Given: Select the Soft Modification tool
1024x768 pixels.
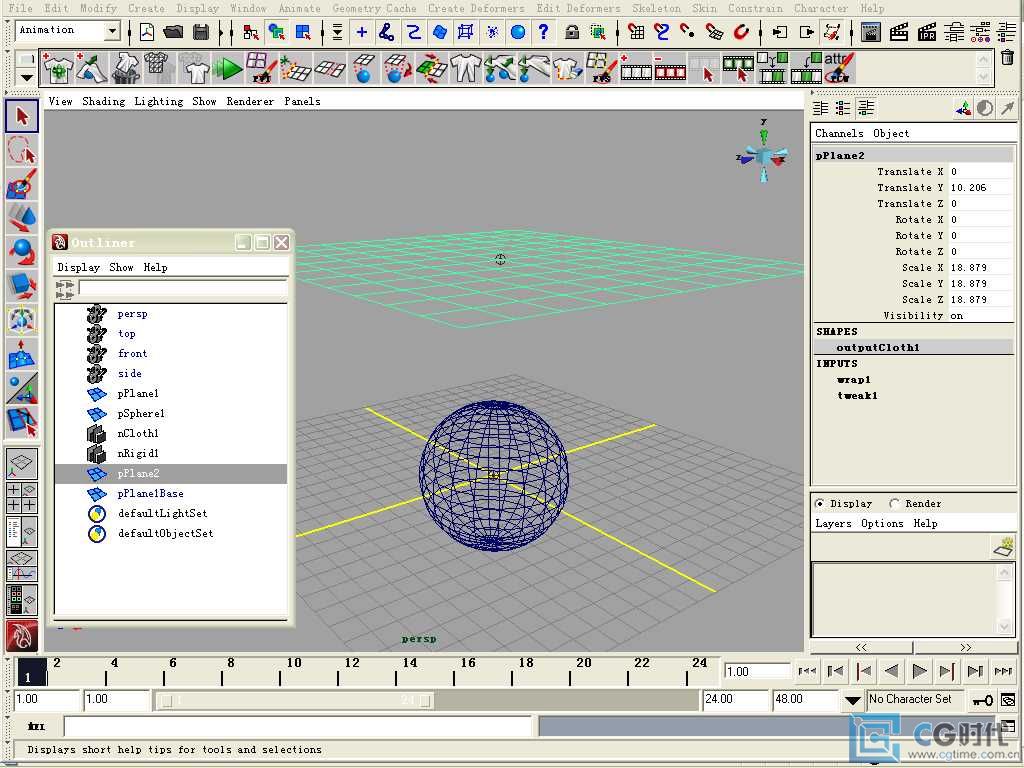Looking at the screenshot, I should [x=22, y=353].
